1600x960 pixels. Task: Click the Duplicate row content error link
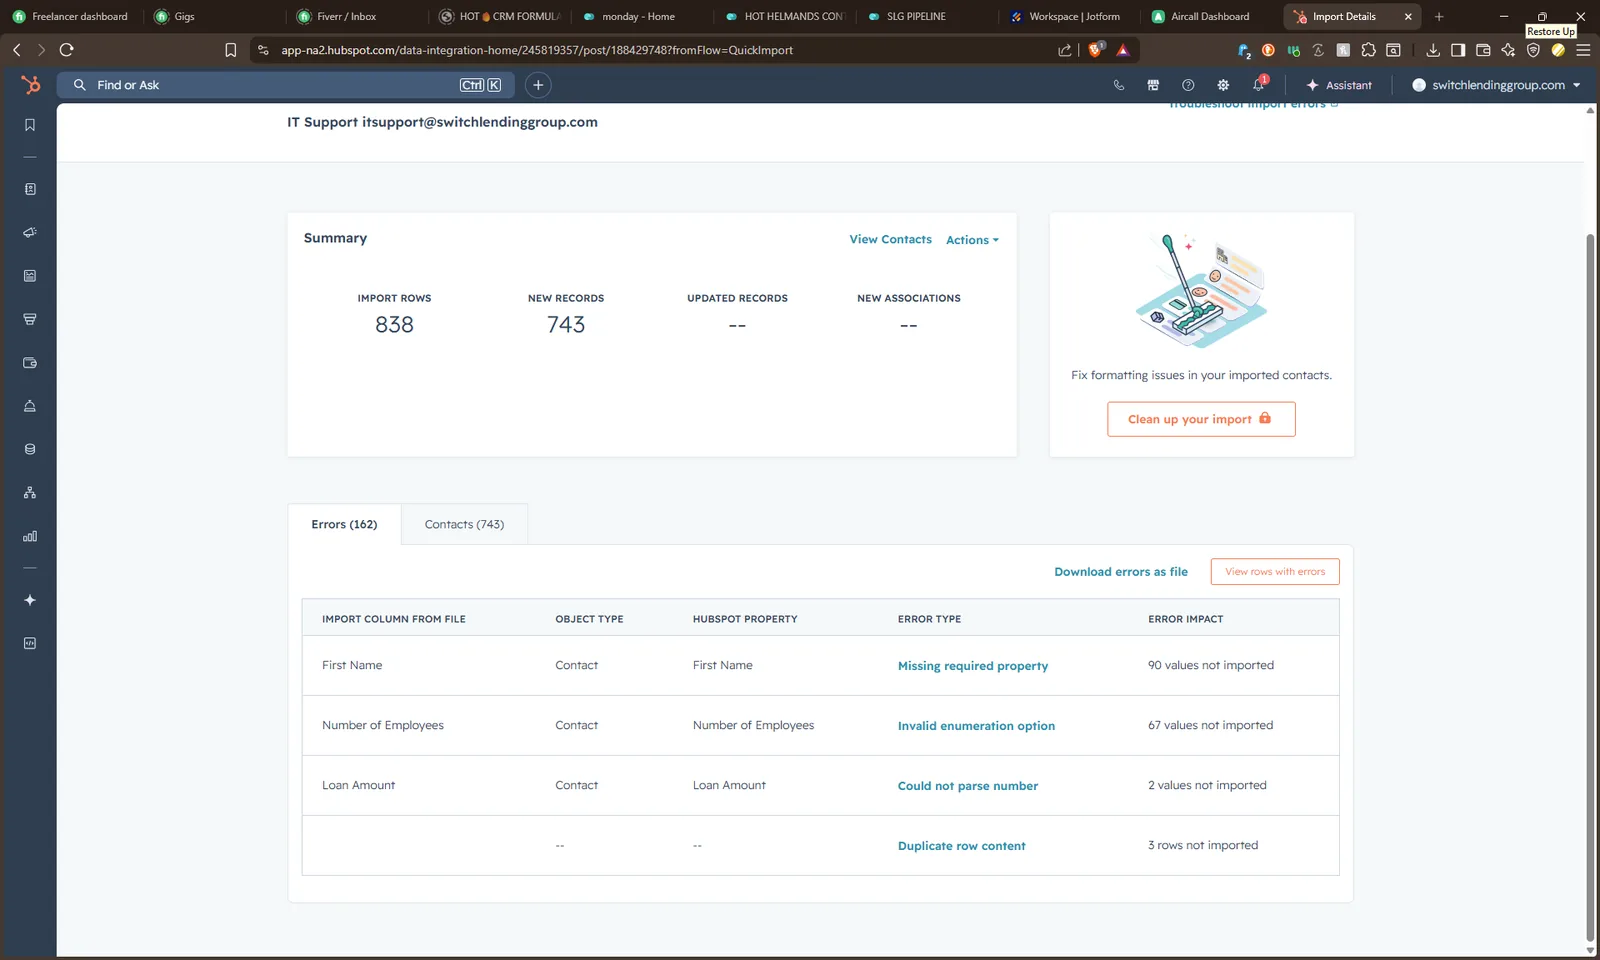pos(962,846)
